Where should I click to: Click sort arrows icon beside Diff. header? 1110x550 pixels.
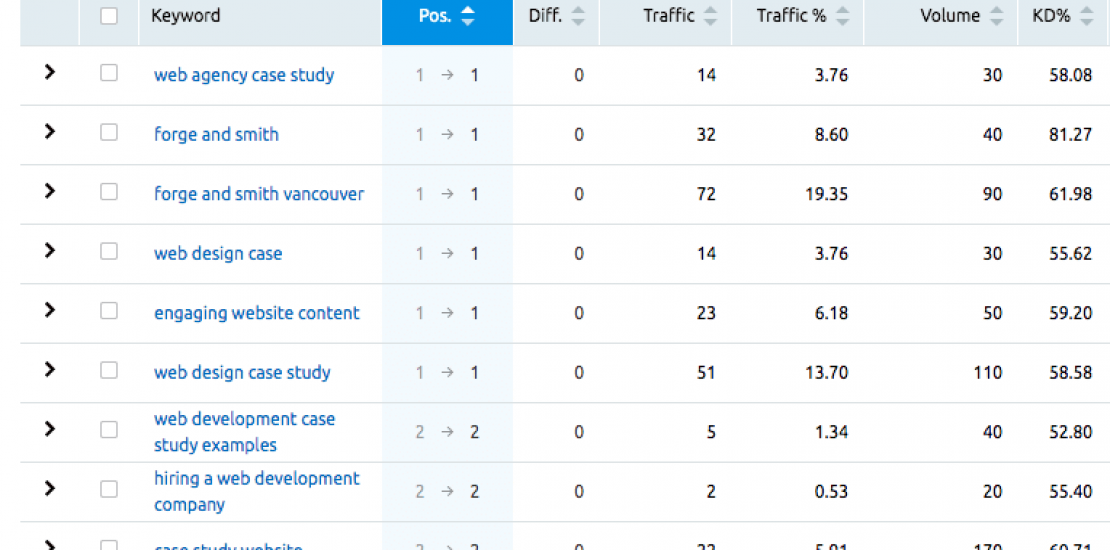pyautogui.click(x=578, y=16)
